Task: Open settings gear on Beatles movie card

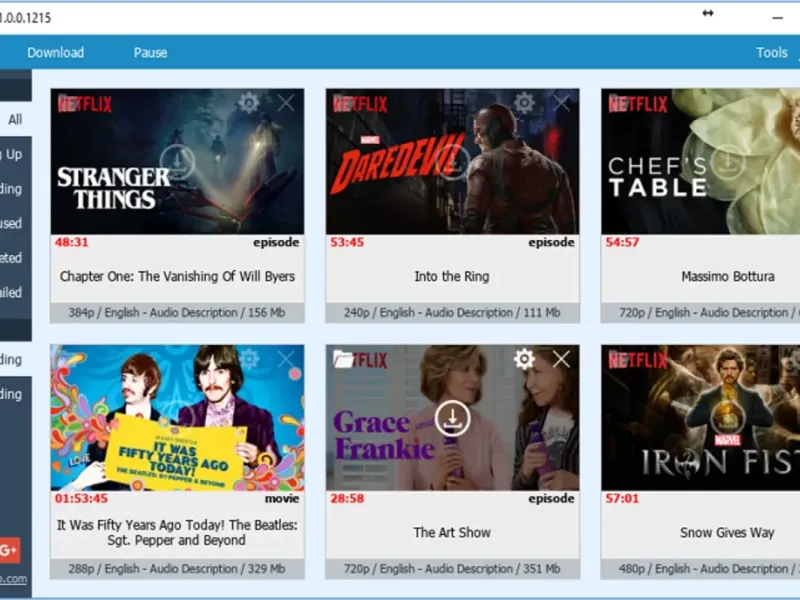Action: click(249, 359)
